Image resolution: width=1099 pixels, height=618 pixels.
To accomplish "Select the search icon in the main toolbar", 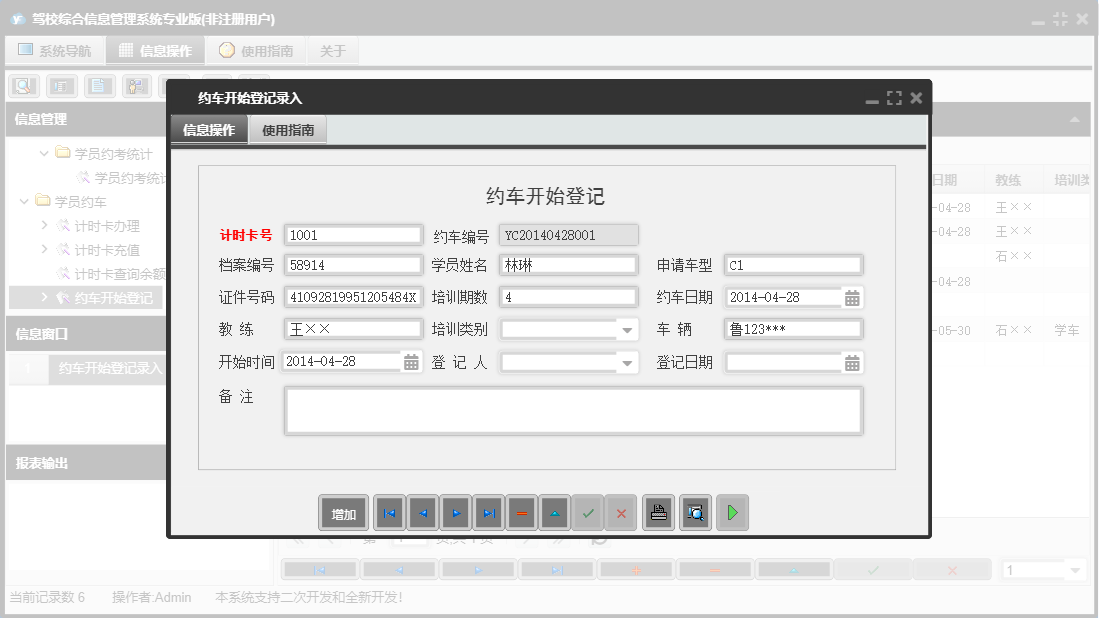I will click(x=22, y=86).
